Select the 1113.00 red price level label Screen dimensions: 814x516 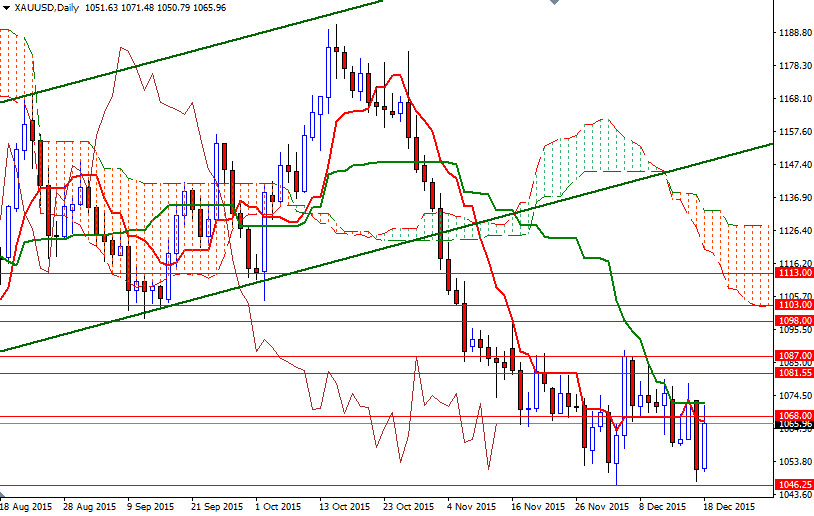794,273
